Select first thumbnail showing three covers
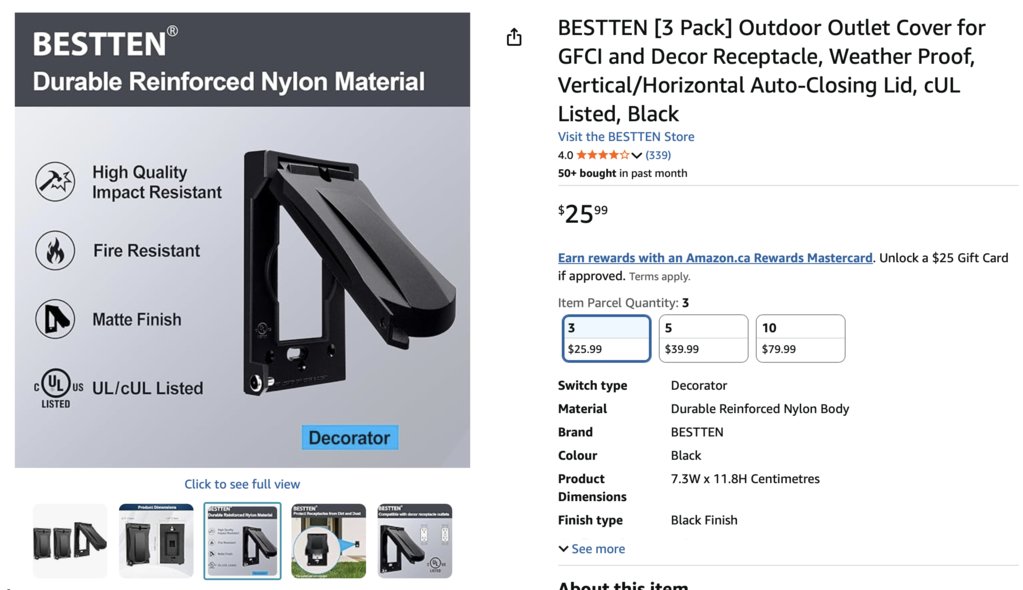 click(x=70, y=541)
